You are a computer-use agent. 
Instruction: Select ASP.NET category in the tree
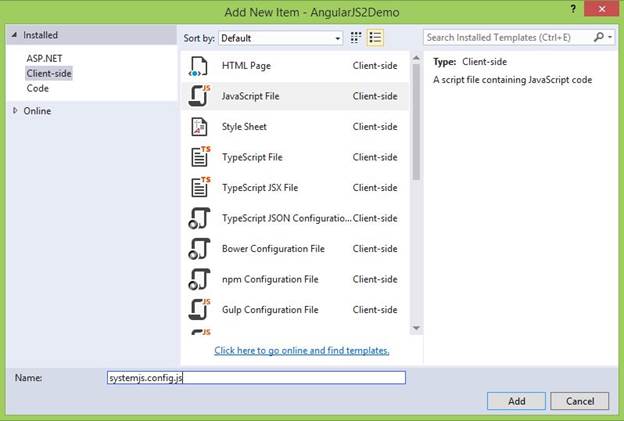[x=44, y=58]
